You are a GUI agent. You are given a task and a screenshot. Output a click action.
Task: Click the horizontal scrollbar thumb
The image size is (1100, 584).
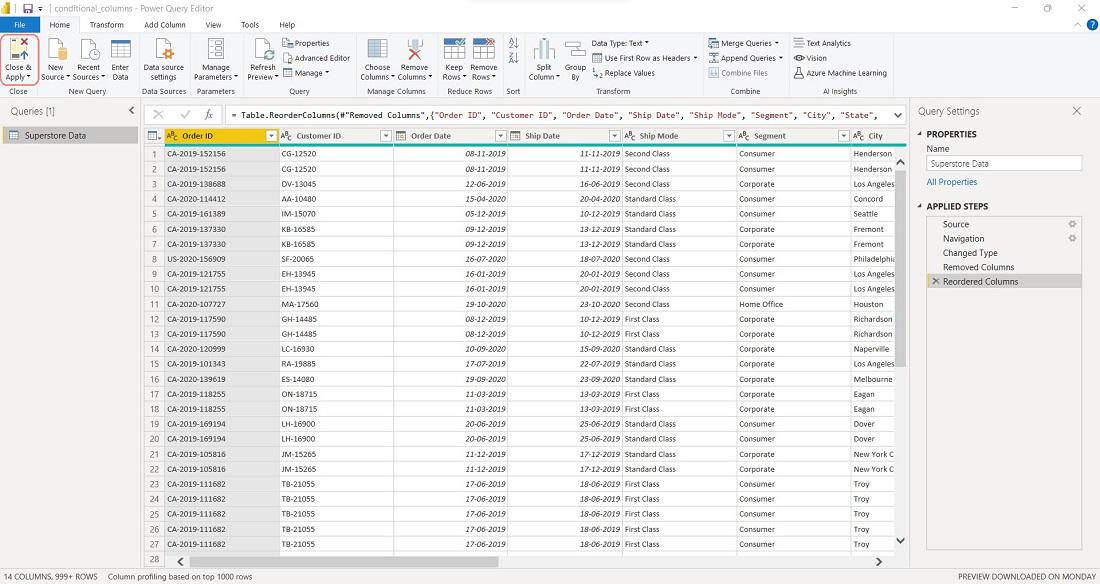tap(344, 562)
